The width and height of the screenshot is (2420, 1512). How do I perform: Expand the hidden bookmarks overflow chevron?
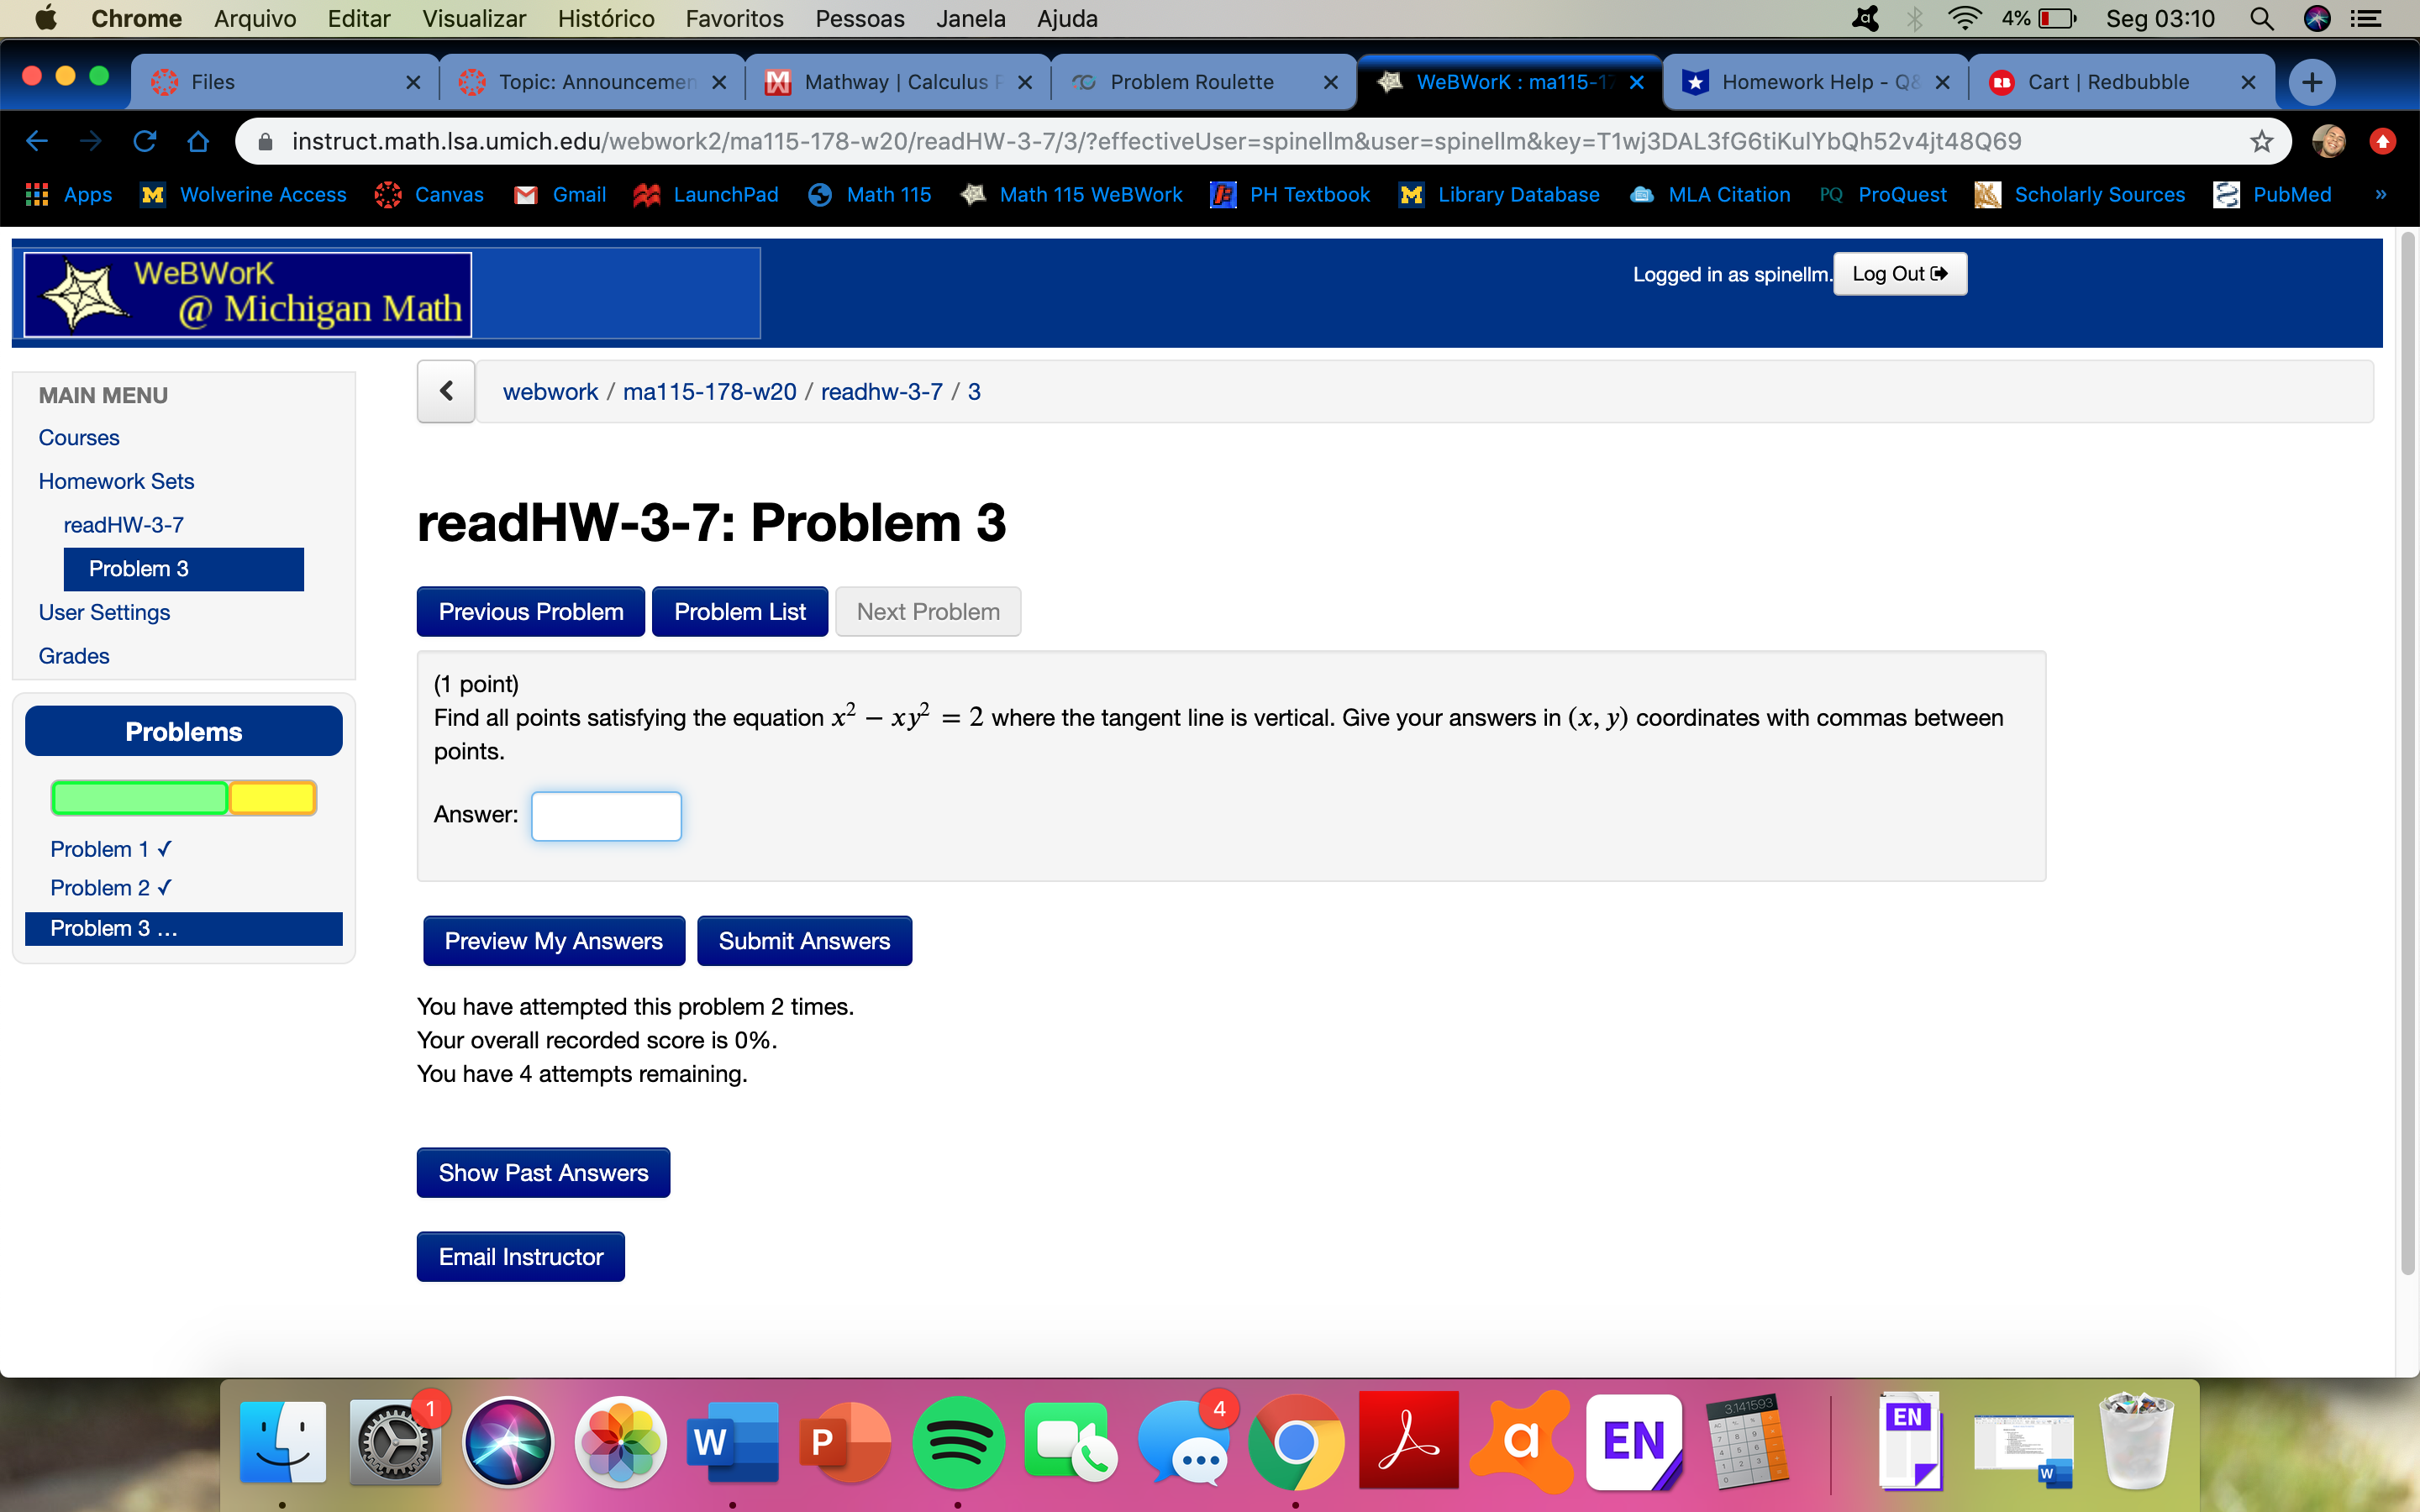[2380, 195]
